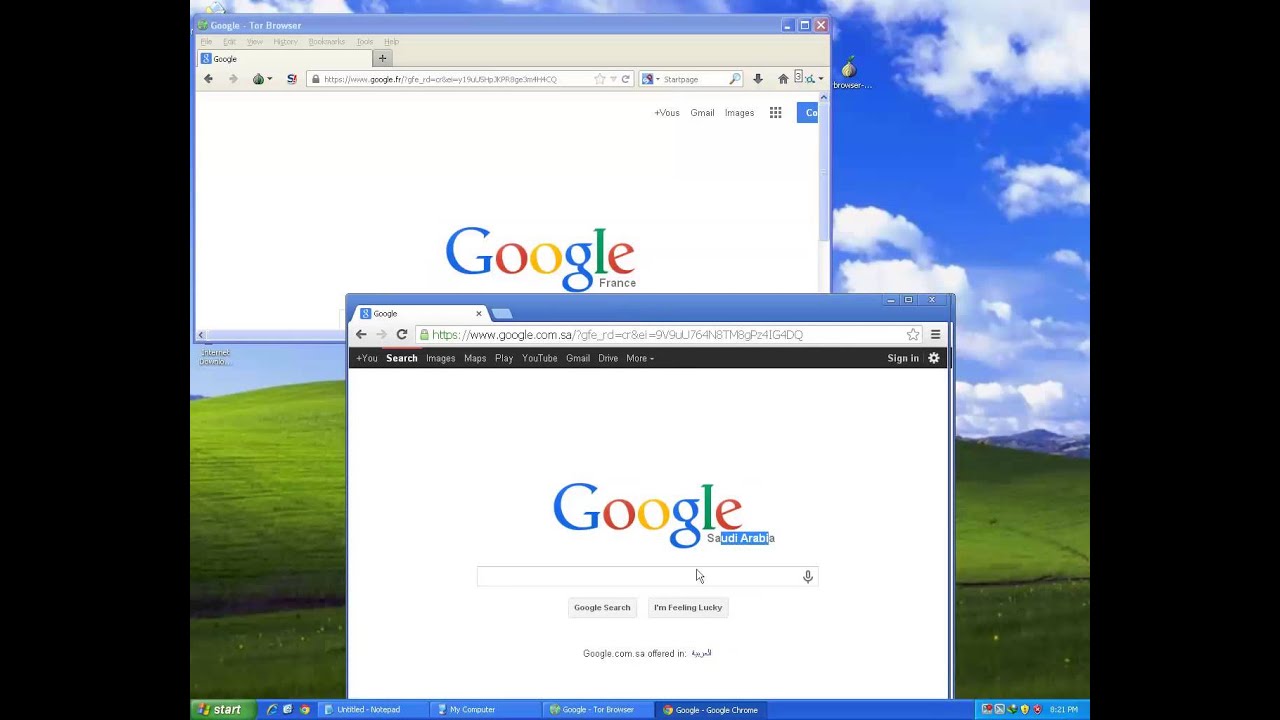Open Tor Browser URL history dropdown arrow

[x=613, y=79]
